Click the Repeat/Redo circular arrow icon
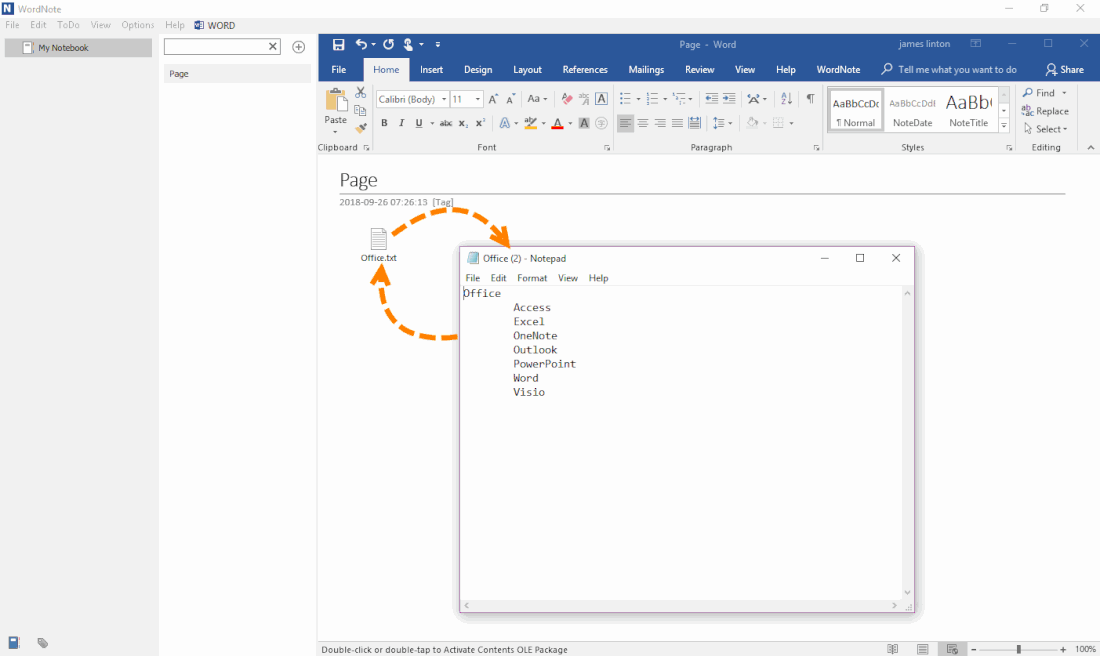Screen dimensions: 1100x656 click(x=388, y=44)
